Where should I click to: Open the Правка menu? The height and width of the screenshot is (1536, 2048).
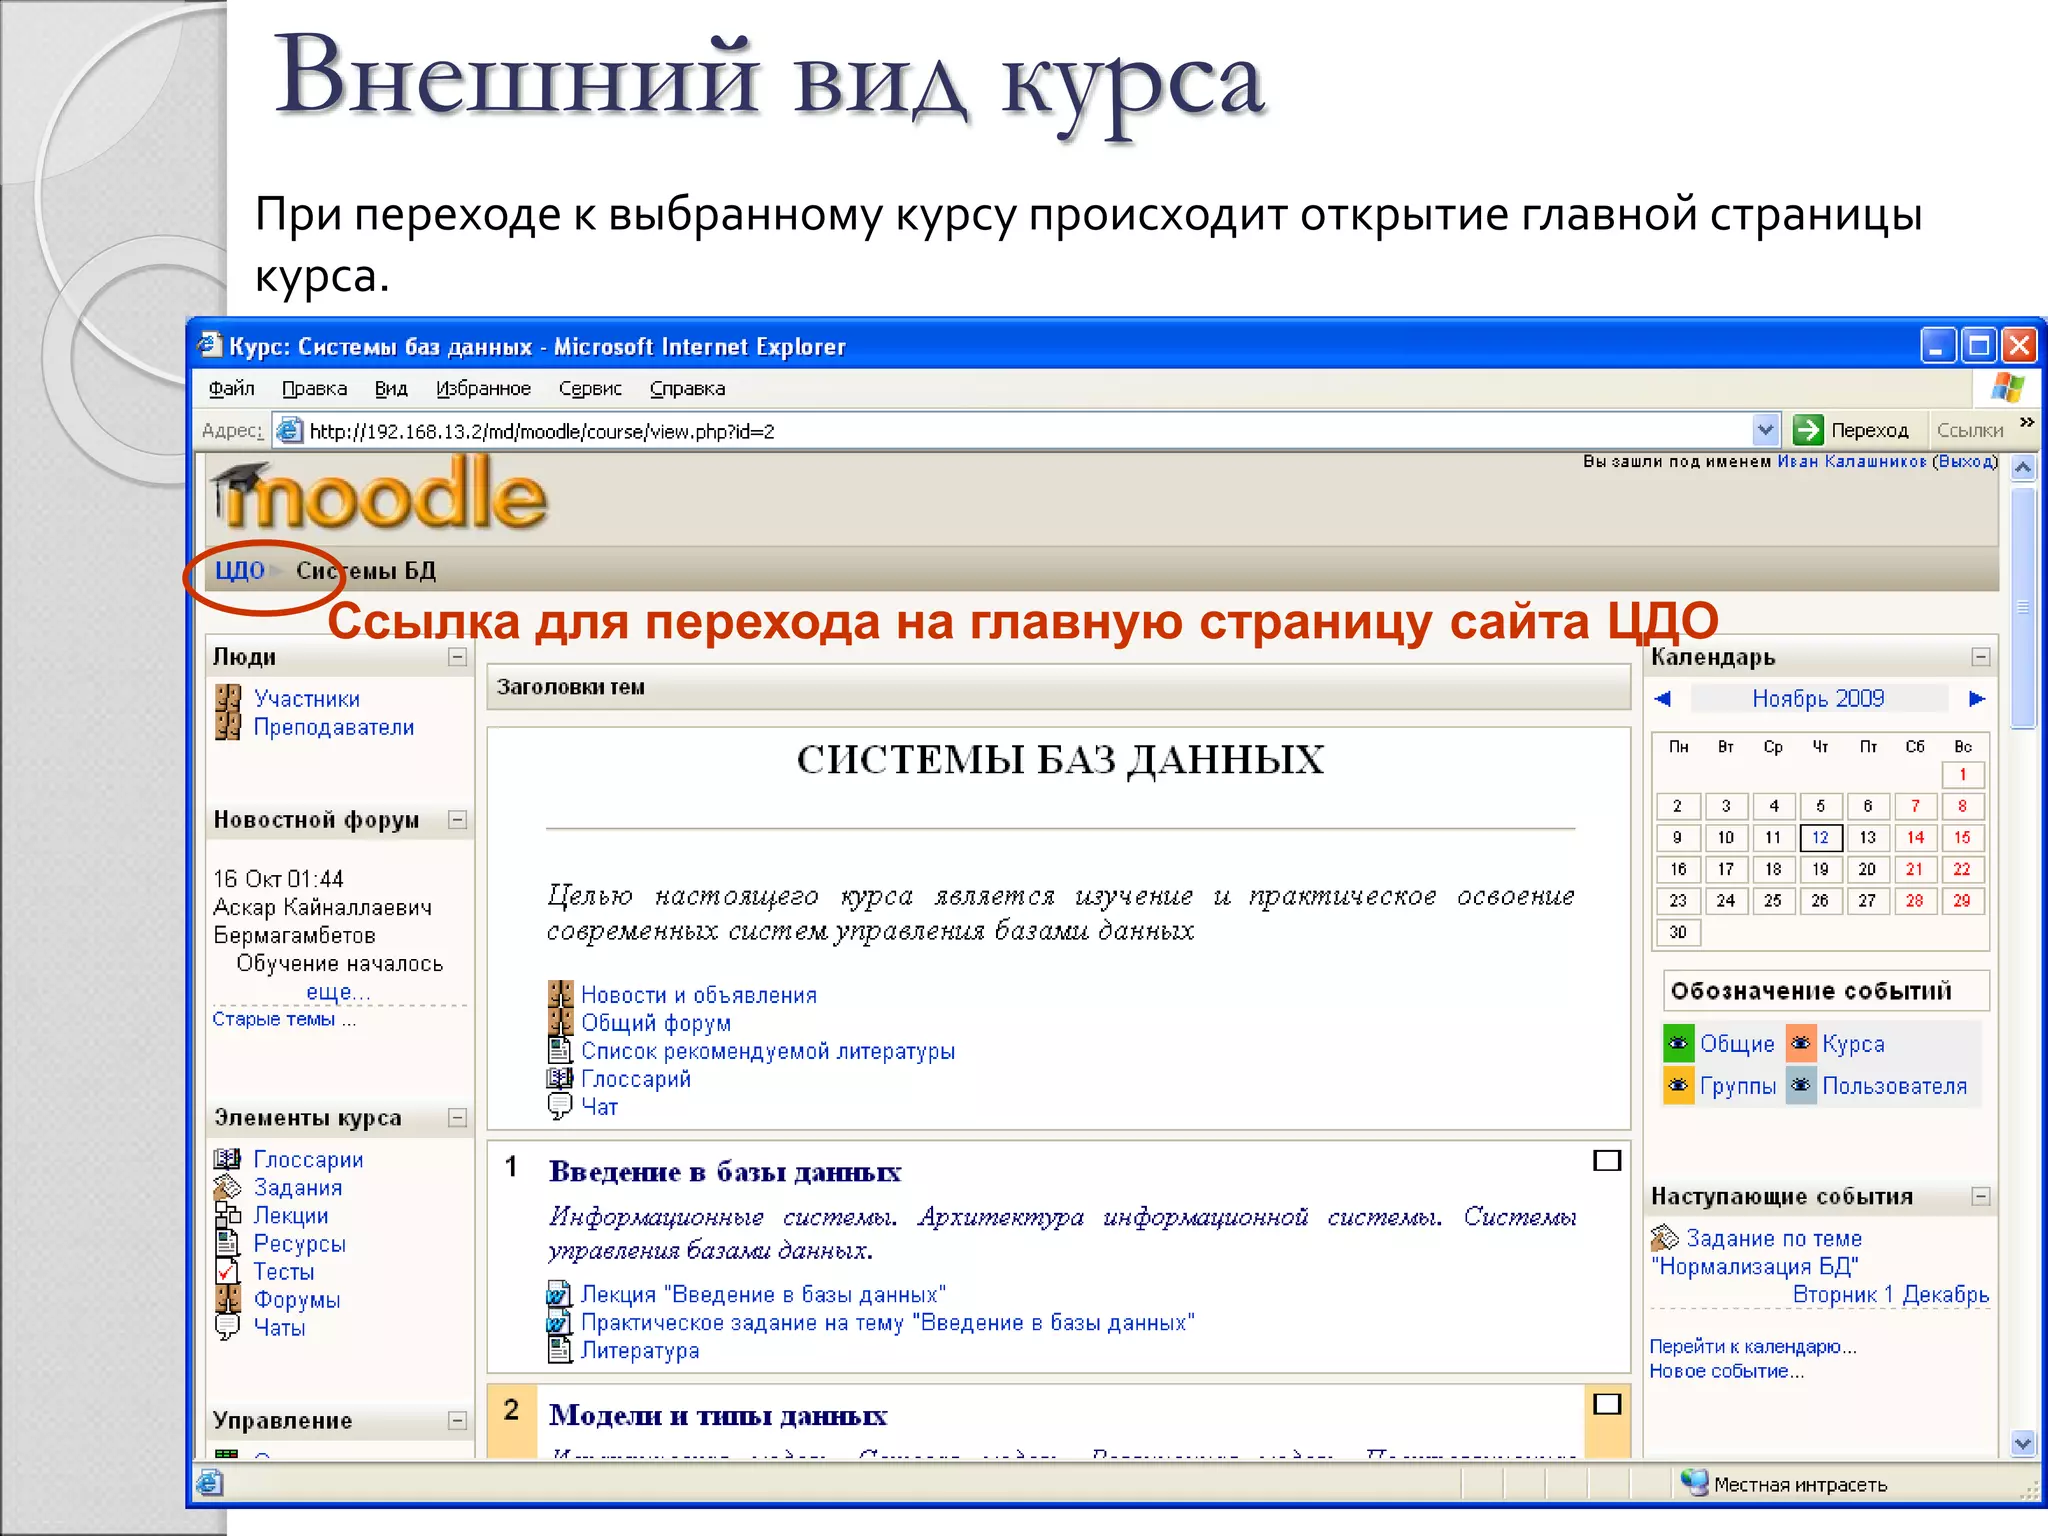tap(314, 388)
